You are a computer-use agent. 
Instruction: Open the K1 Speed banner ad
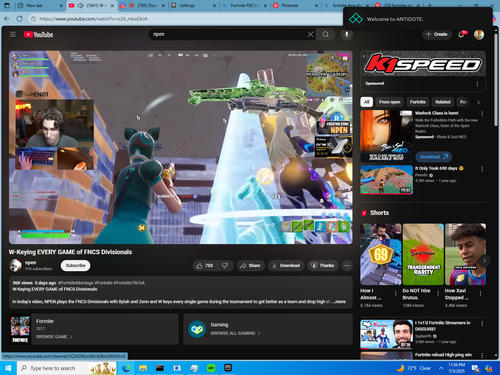(423, 64)
